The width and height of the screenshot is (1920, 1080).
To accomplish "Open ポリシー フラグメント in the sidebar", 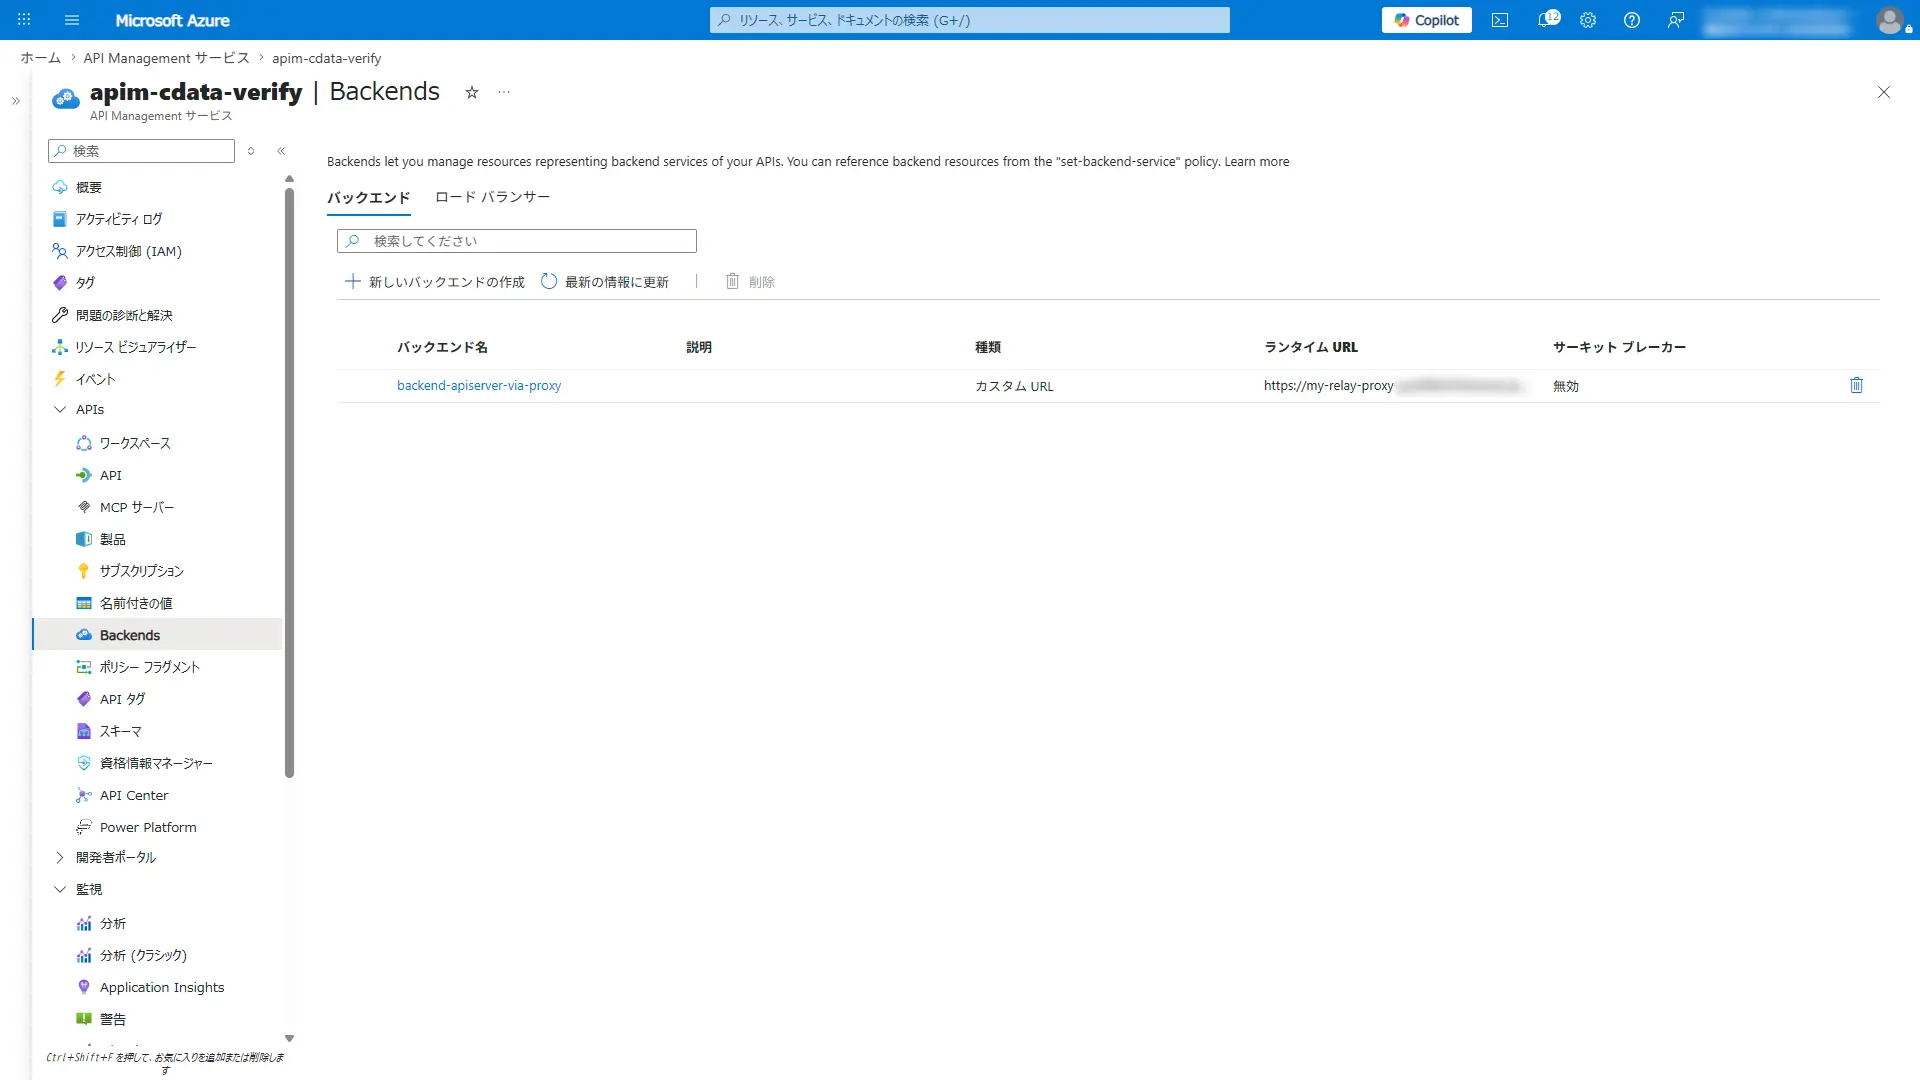I will click(x=150, y=667).
